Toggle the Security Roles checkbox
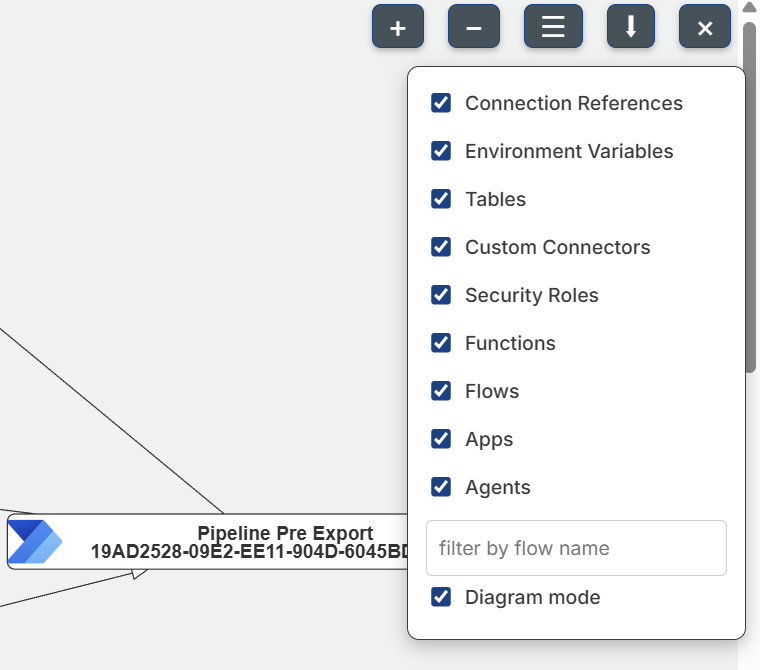Image resolution: width=760 pixels, height=670 pixels. coord(441,295)
